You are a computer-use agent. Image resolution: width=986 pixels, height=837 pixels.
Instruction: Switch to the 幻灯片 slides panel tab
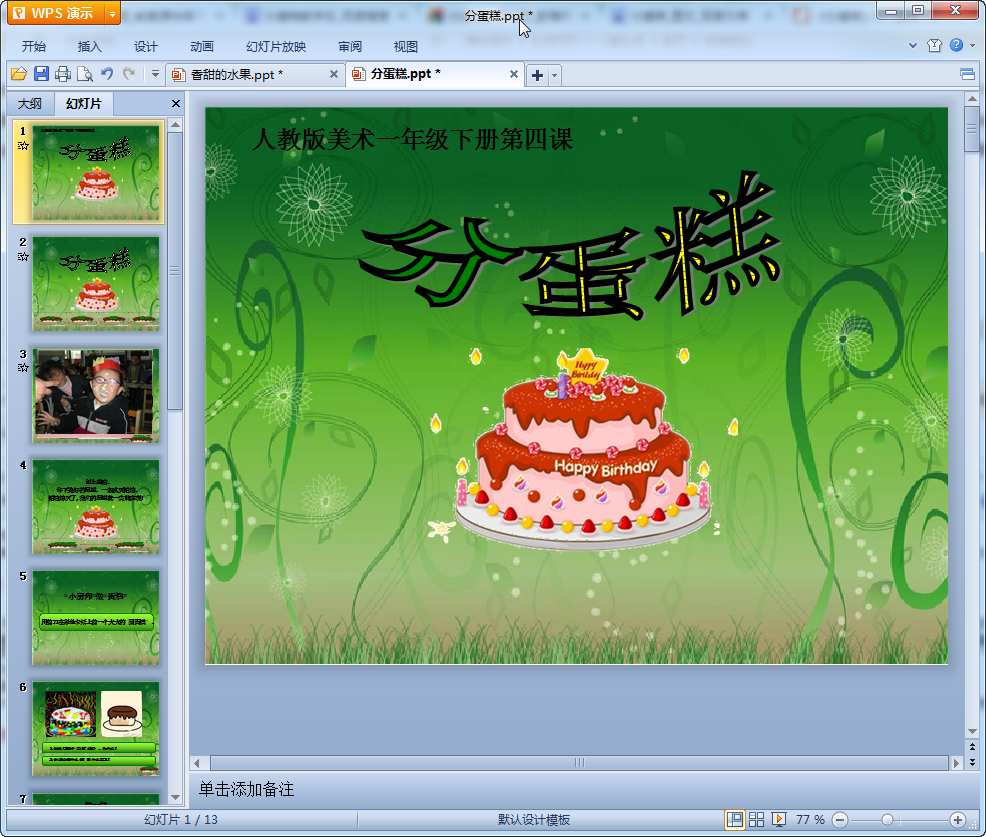[x=84, y=104]
